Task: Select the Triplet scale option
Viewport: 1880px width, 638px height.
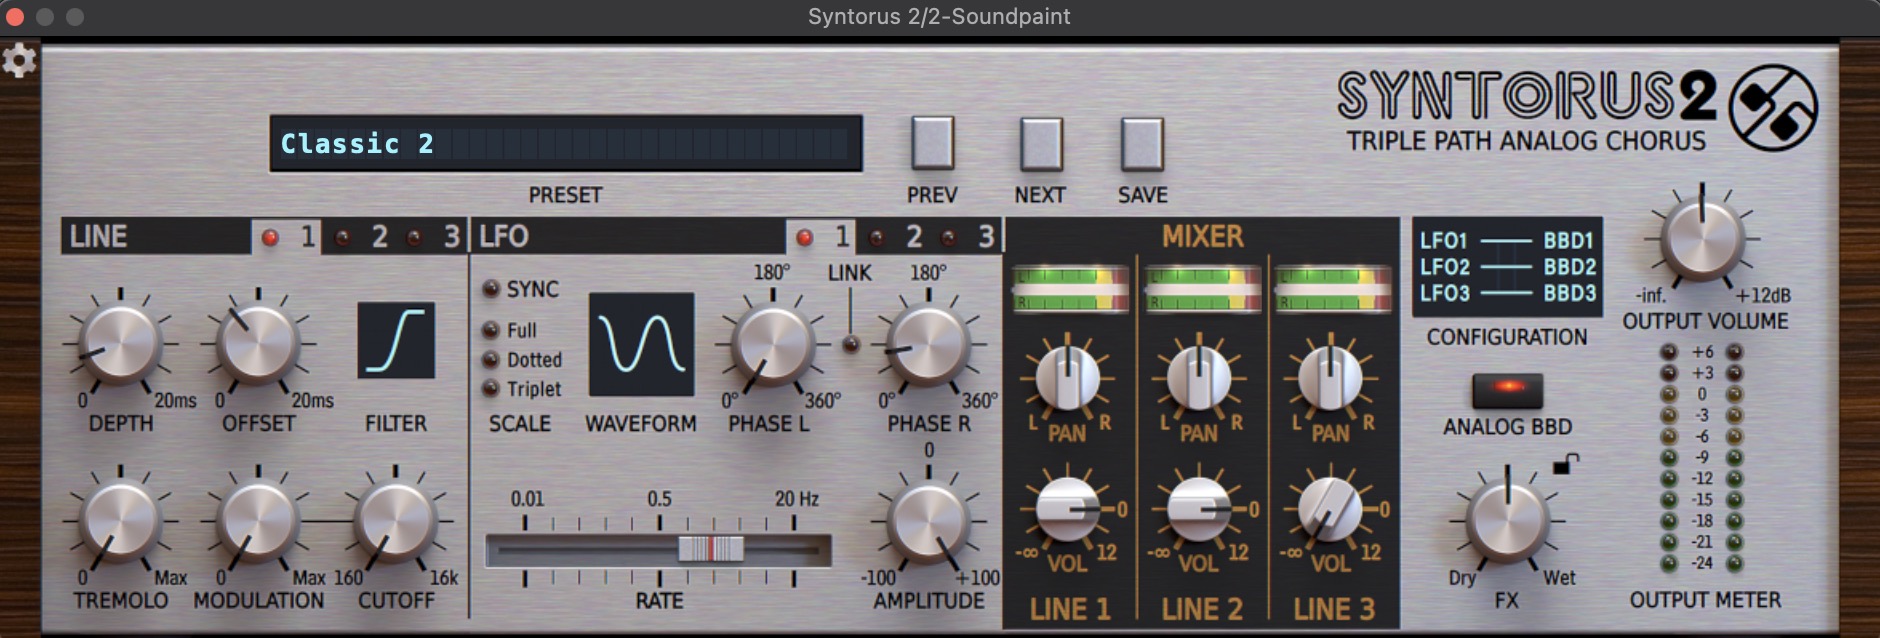Action: coord(491,389)
